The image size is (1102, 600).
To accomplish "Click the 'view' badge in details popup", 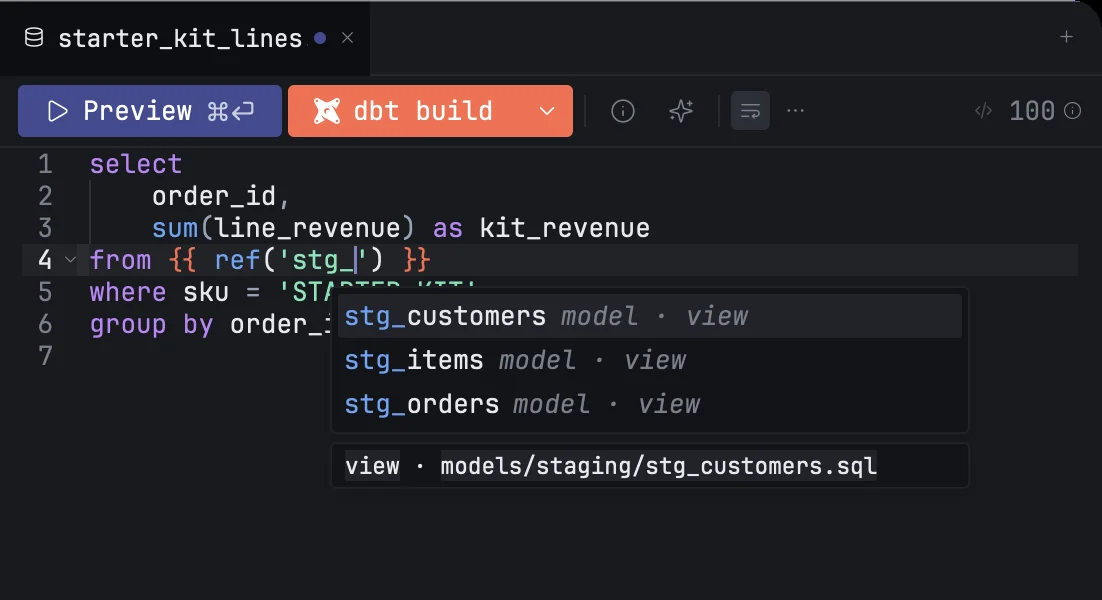I will point(372,466).
